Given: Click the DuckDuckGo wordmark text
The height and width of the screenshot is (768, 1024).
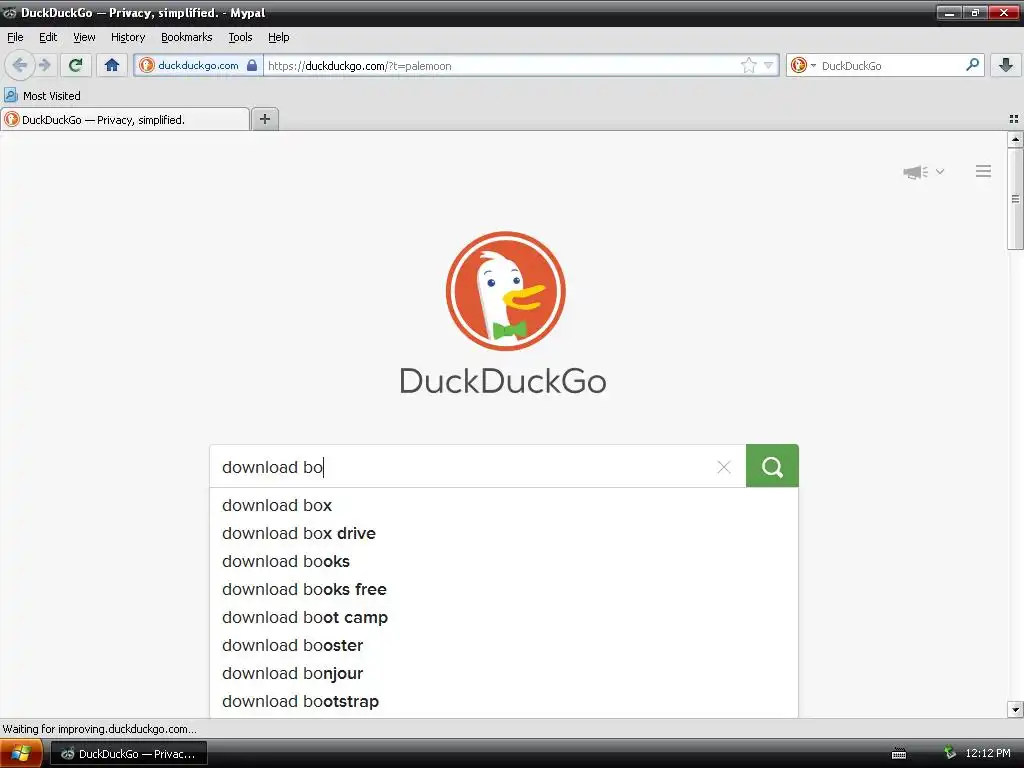Looking at the screenshot, I should tap(503, 381).
